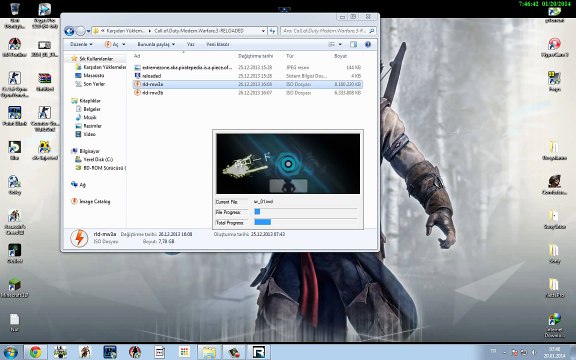Change view with the views icon
The image size is (576, 360).
pyautogui.click(x=332, y=44)
